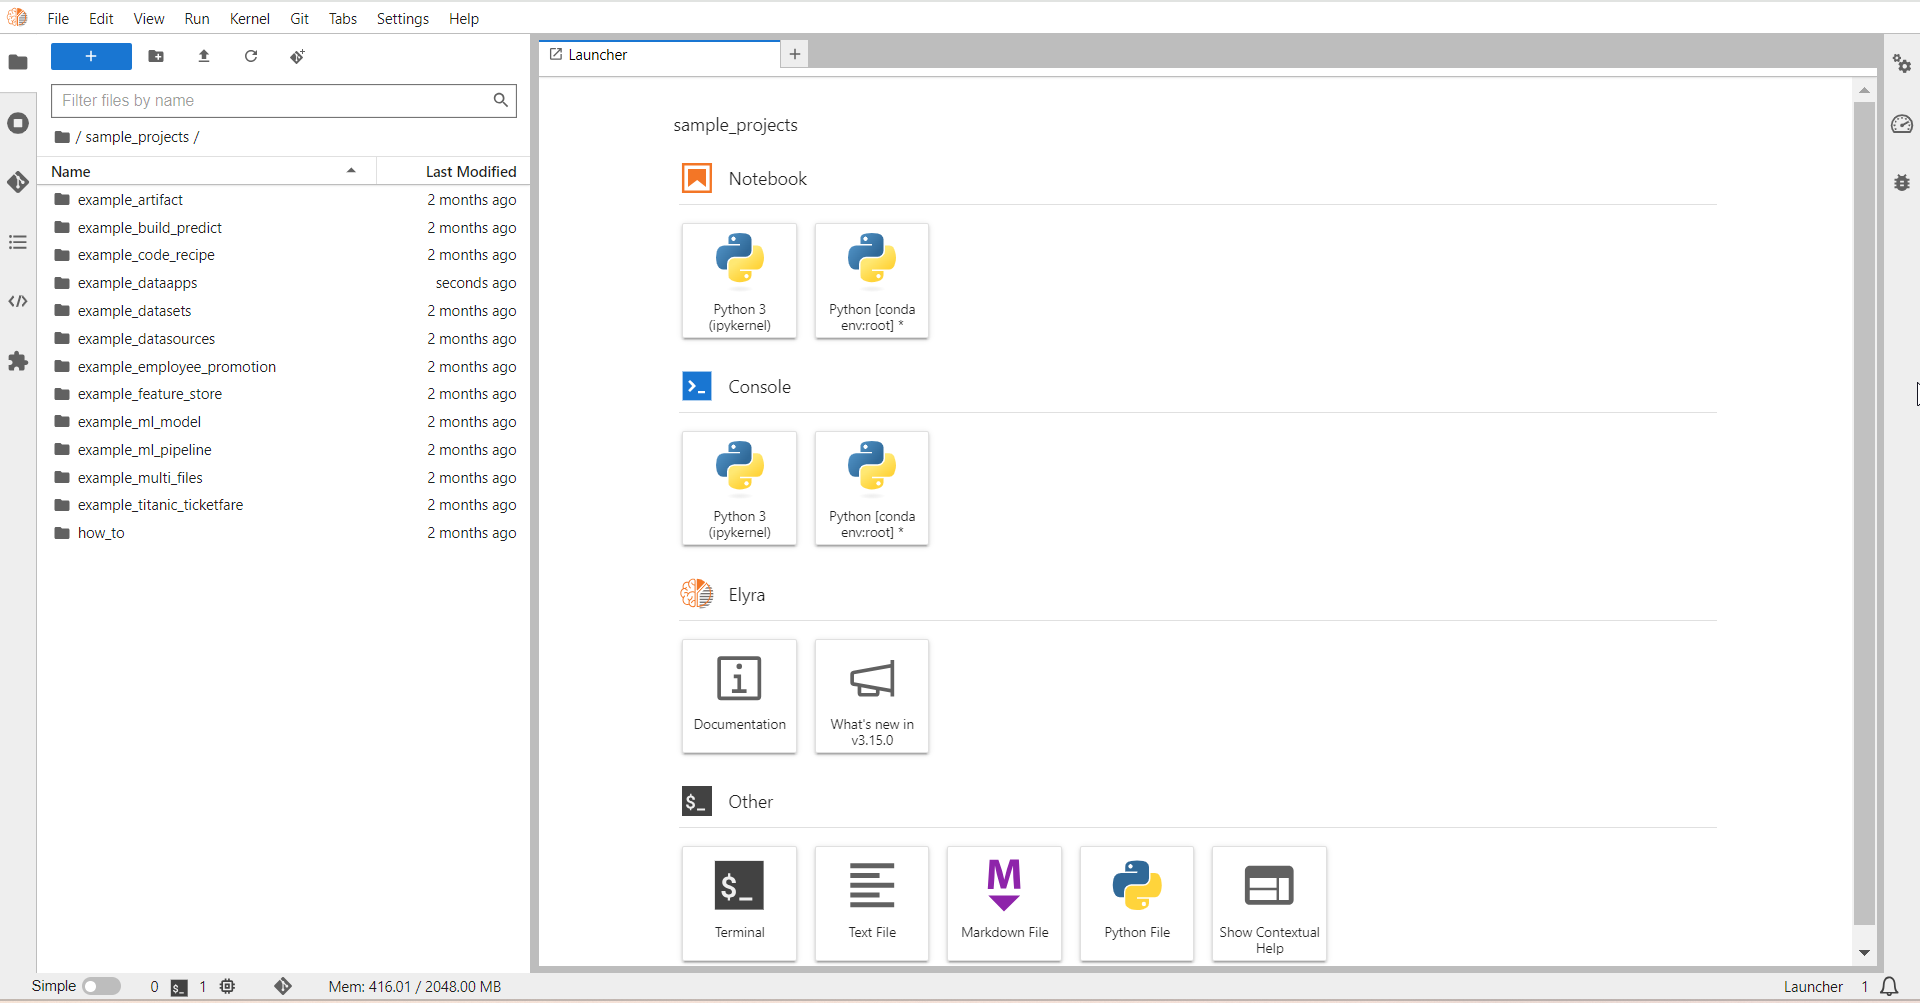Open the Code Snippets sidebar
Image resolution: width=1920 pixels, height=1003 pixels.
[x=18, y=301]
